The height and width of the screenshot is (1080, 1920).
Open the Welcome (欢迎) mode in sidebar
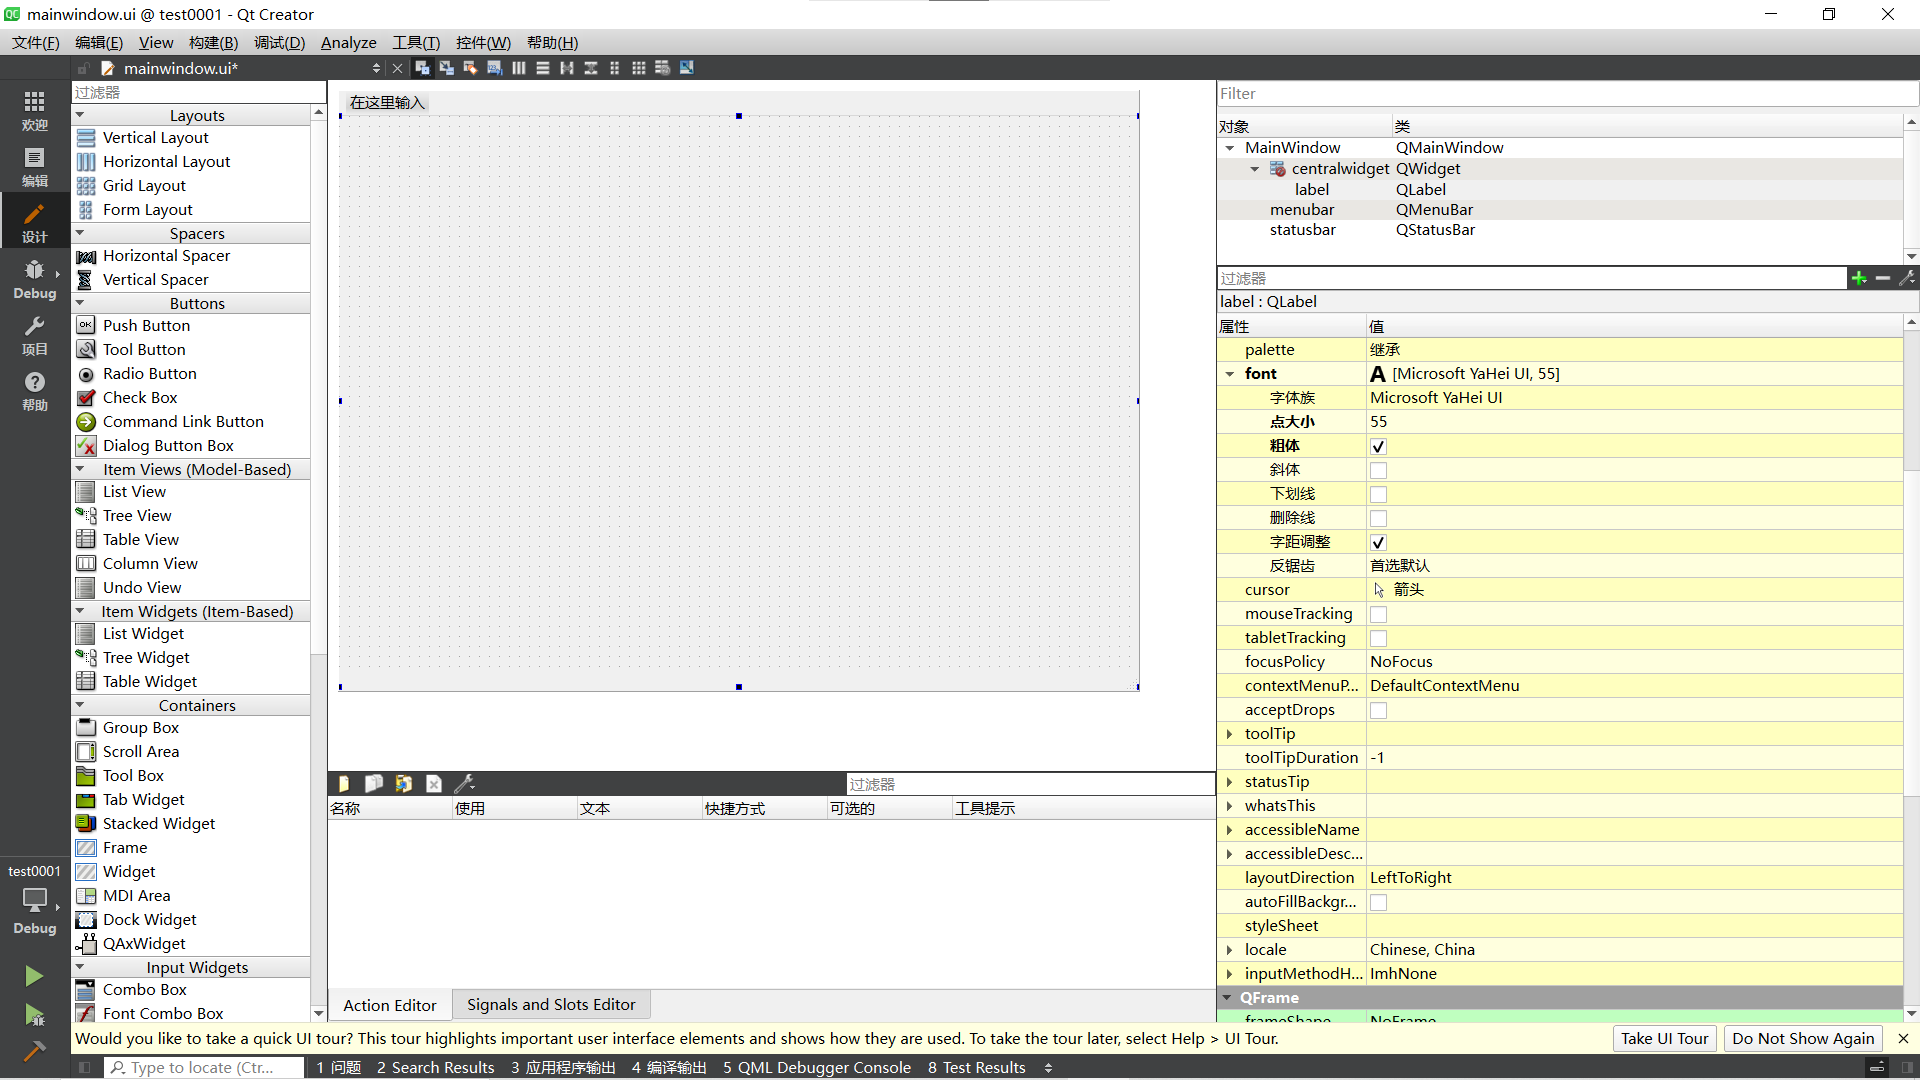(34, 110)
